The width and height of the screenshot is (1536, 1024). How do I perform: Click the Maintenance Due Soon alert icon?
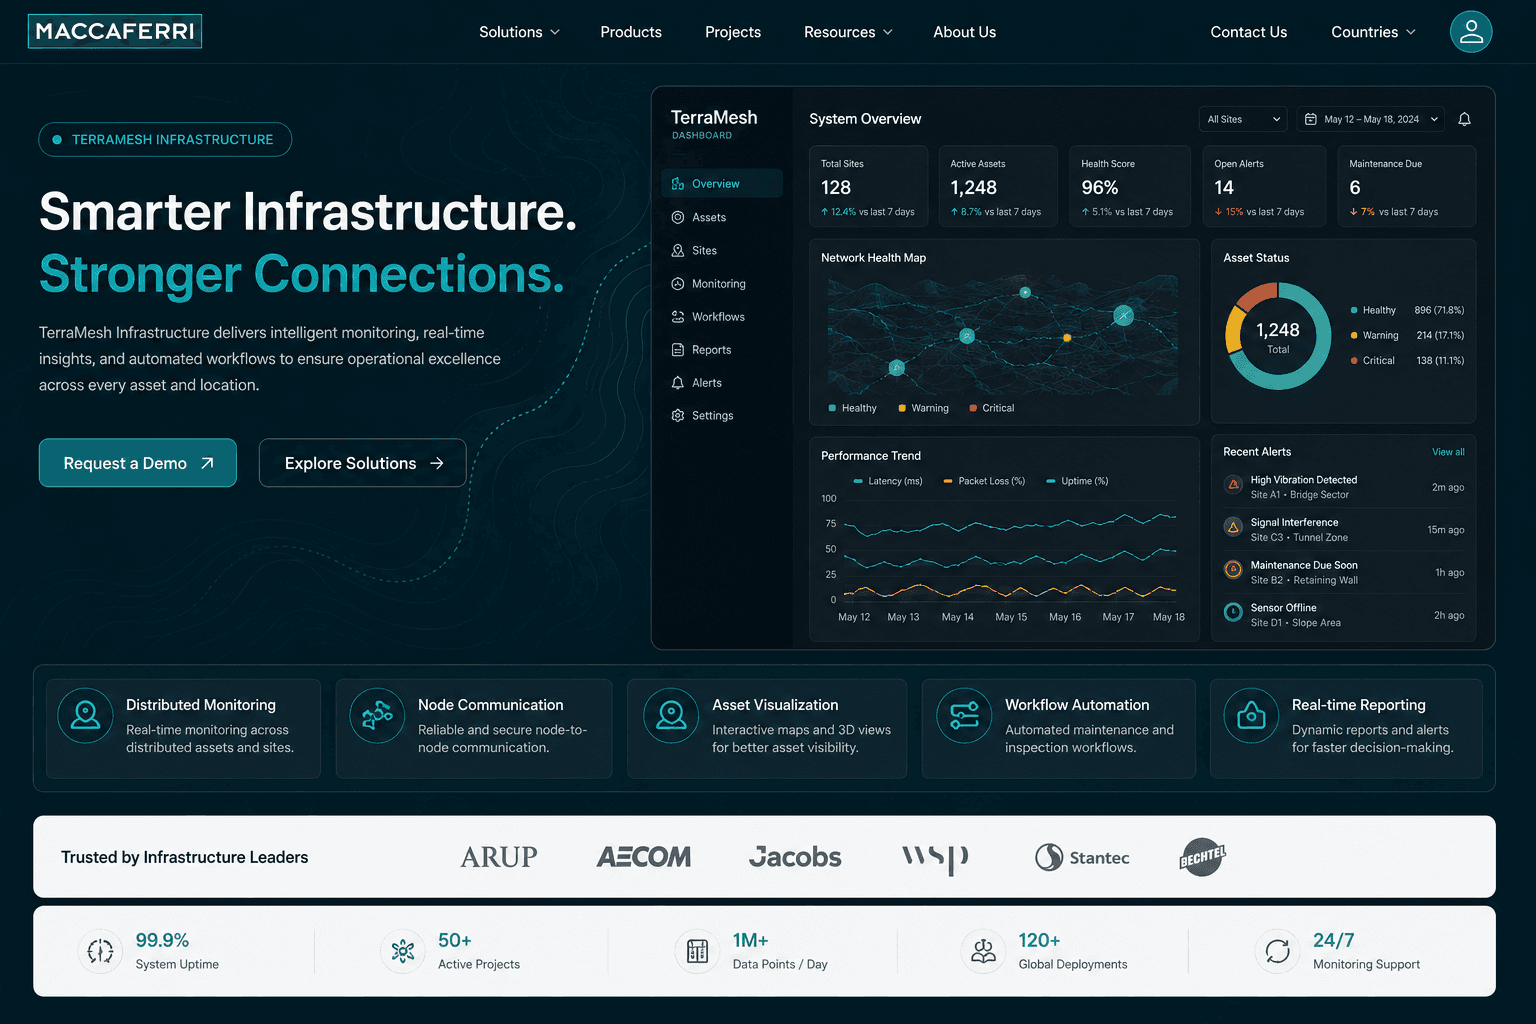click(1233, 570)
